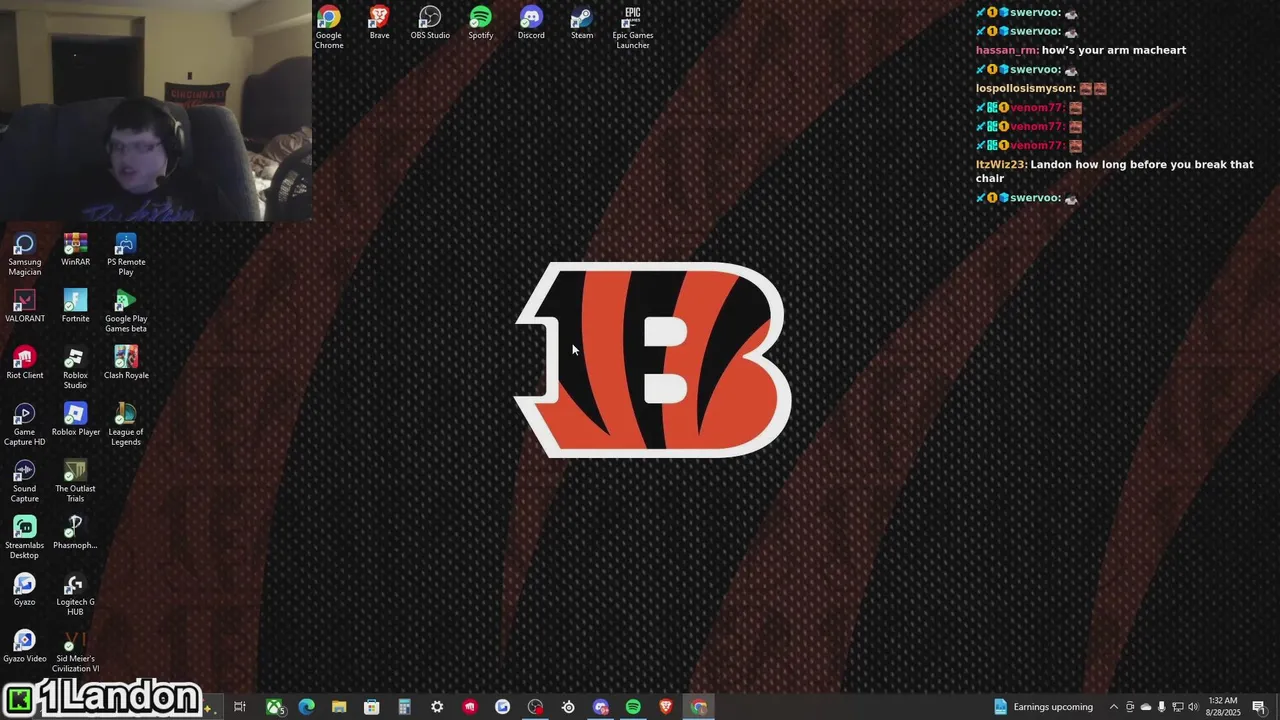Switch to OBS Studio taskbar icon
Image resolution: width=1280 pixels, height=720 pixels.
(535, 707)
